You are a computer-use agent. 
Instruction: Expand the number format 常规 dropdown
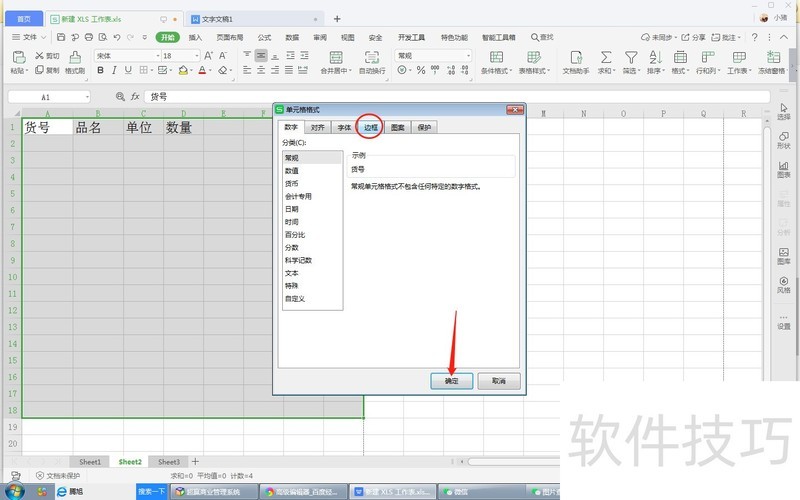click(x=467, y=56)
